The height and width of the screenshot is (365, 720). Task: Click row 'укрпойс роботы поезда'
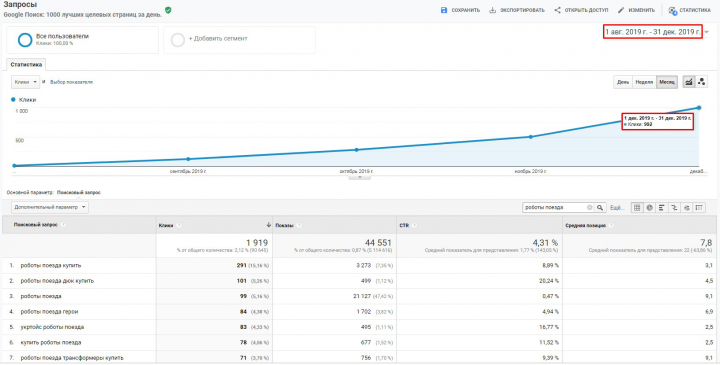[360, 327]
